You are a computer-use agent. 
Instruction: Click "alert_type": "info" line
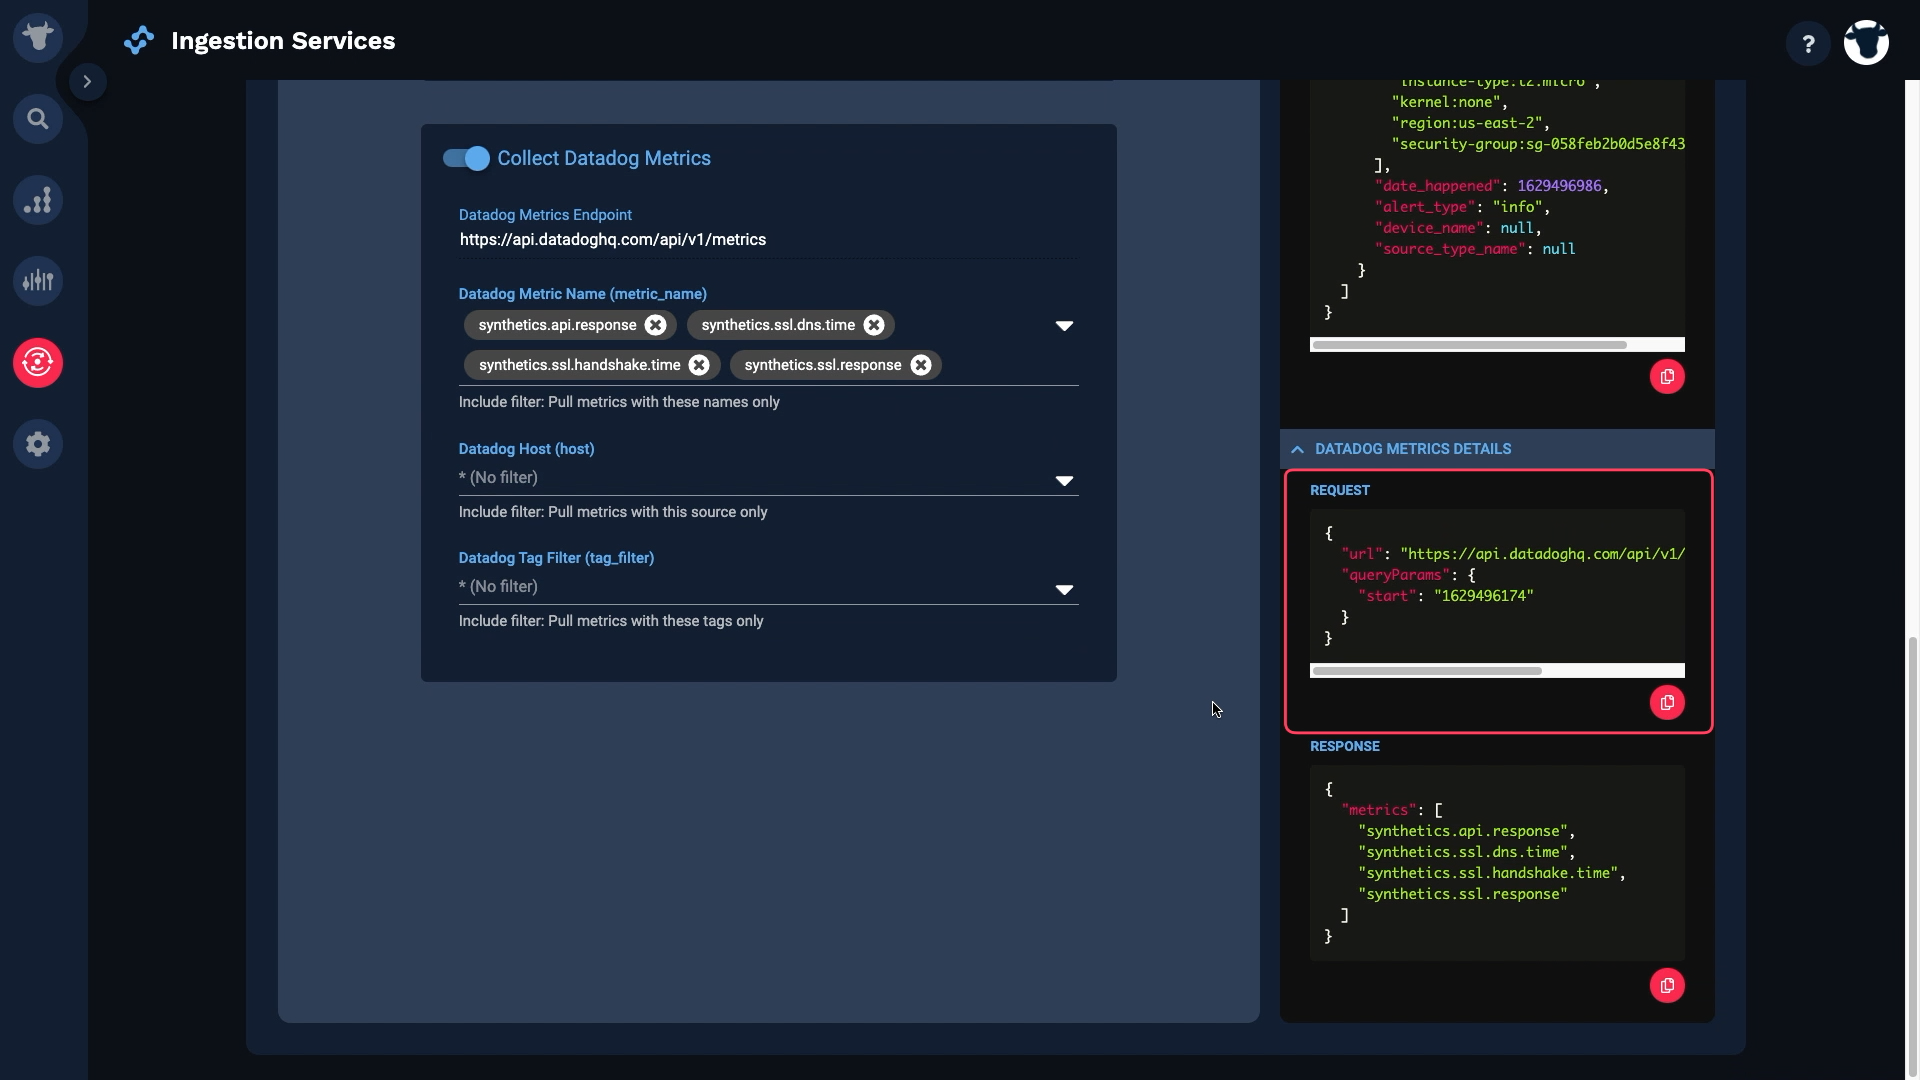point(1462,207)
